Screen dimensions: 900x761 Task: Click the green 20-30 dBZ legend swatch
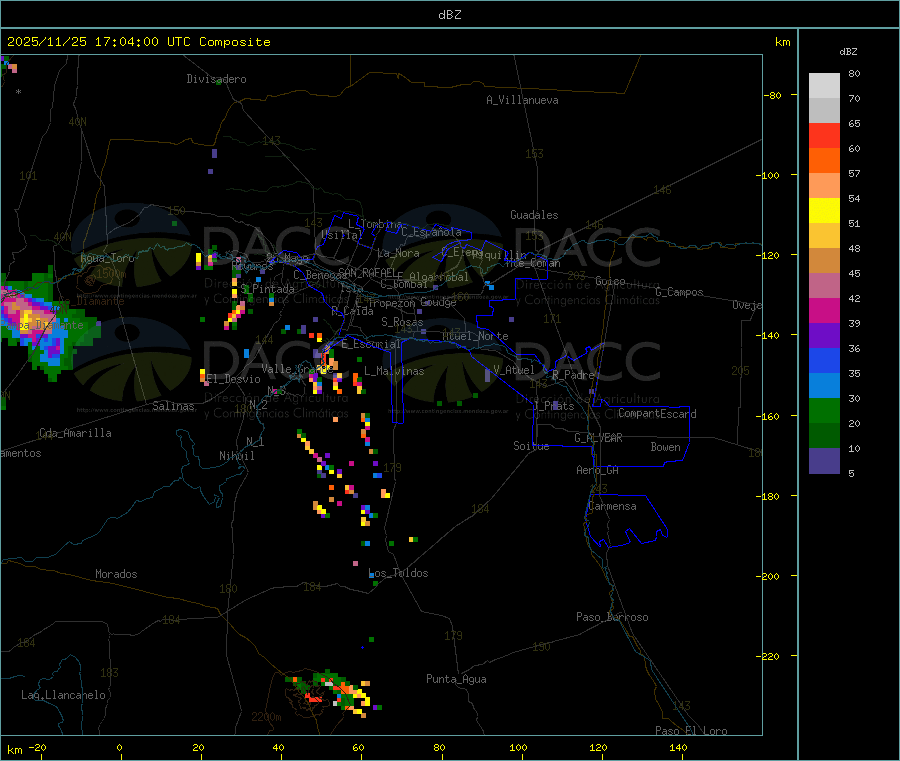(824, 410)
